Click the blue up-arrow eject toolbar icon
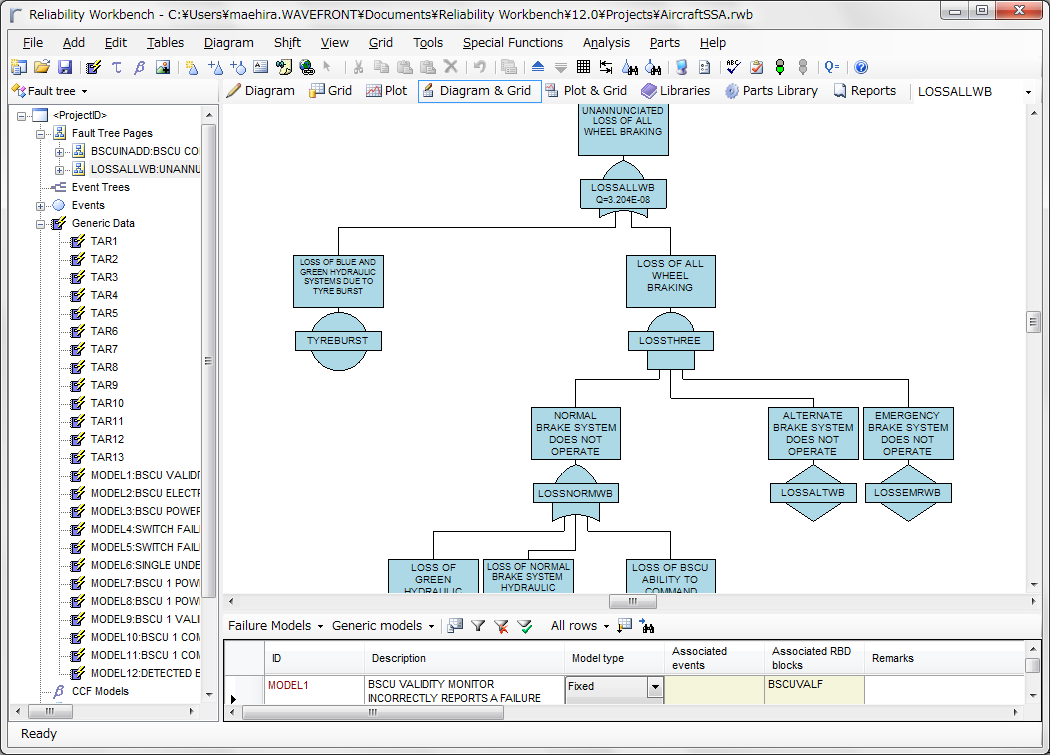The width and height of the screenshot is (1050, 755). tap(538, 67)
